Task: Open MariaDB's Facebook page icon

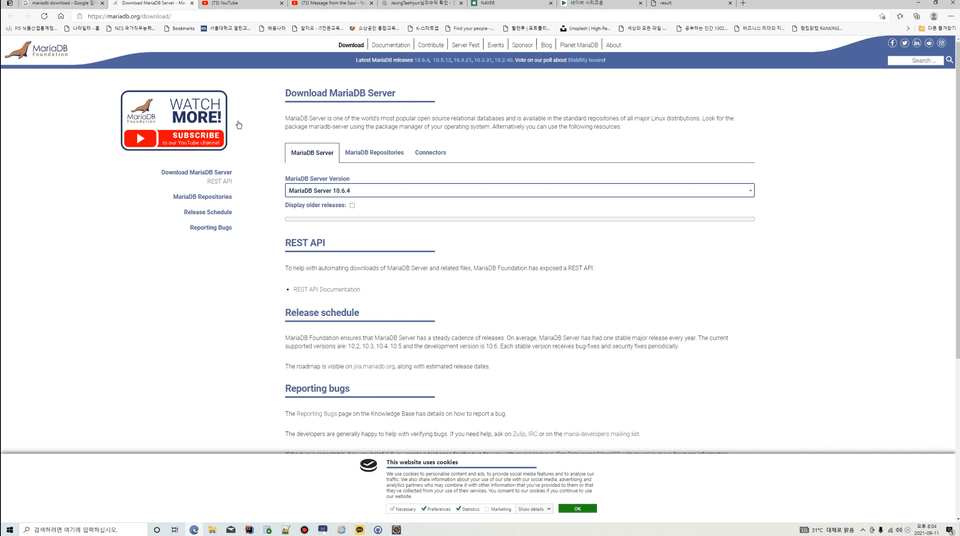Action: tap(892, 43)
